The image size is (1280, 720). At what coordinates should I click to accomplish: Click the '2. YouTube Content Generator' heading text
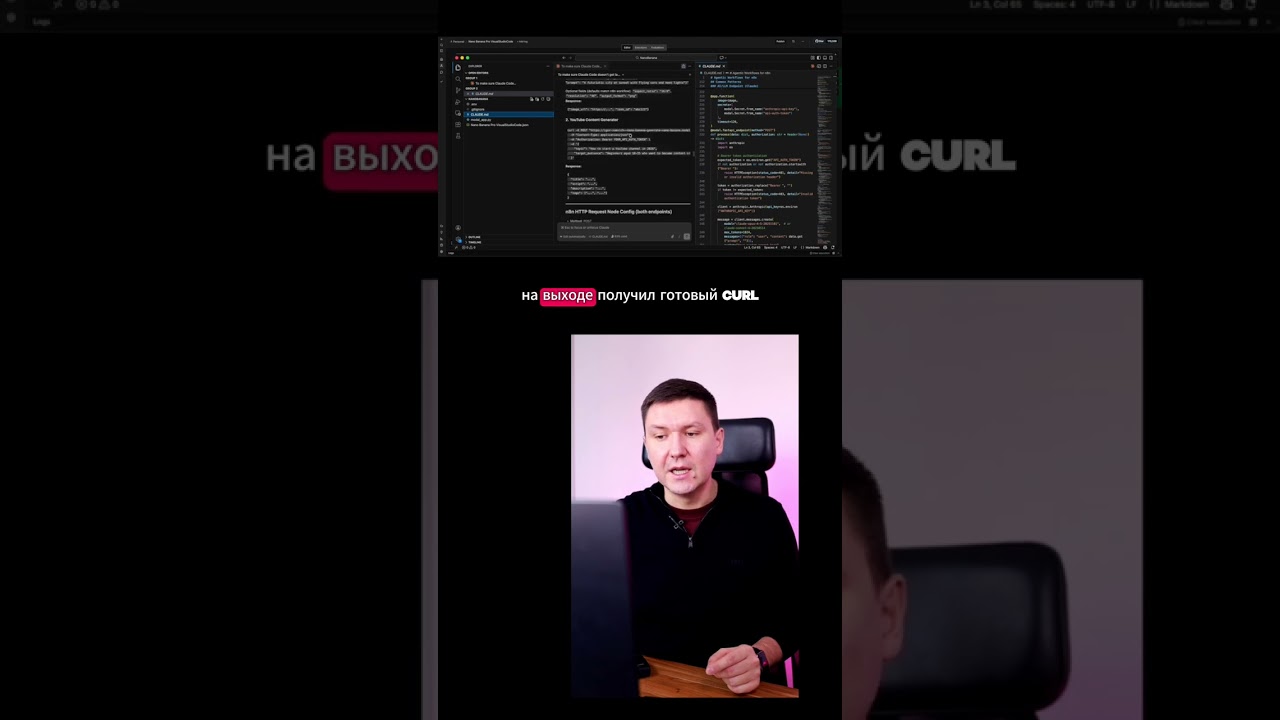pyautogui.click(x=592, y=120)
